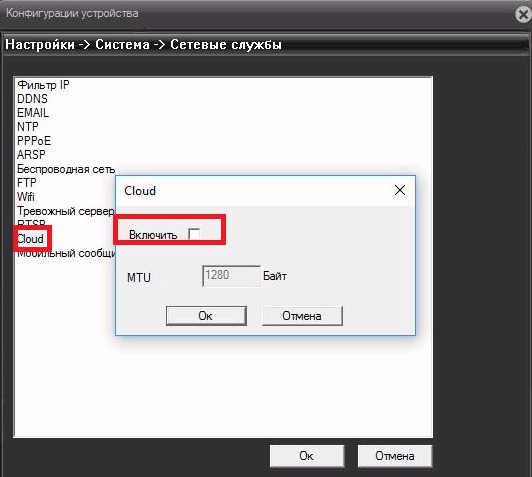Viewport: 532px width, 477px height.
Task: Select Тревожный сервер list entry
Action: coord(65,211)
